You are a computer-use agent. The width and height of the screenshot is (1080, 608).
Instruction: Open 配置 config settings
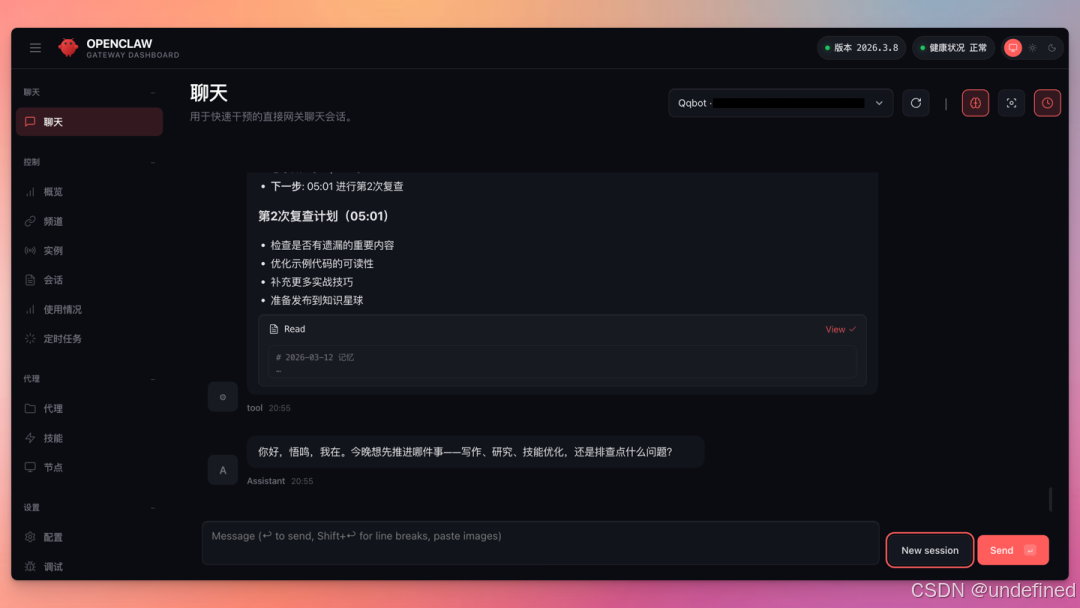pyautogui.click(x=90, y=537)
